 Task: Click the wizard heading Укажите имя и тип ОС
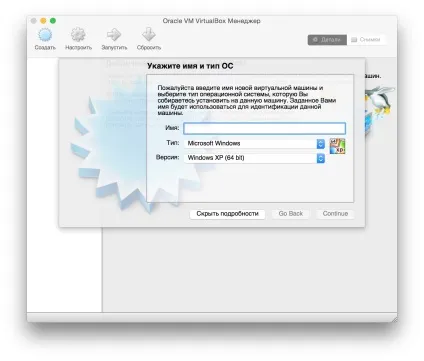pyautogui.click(x=190, y=66)
